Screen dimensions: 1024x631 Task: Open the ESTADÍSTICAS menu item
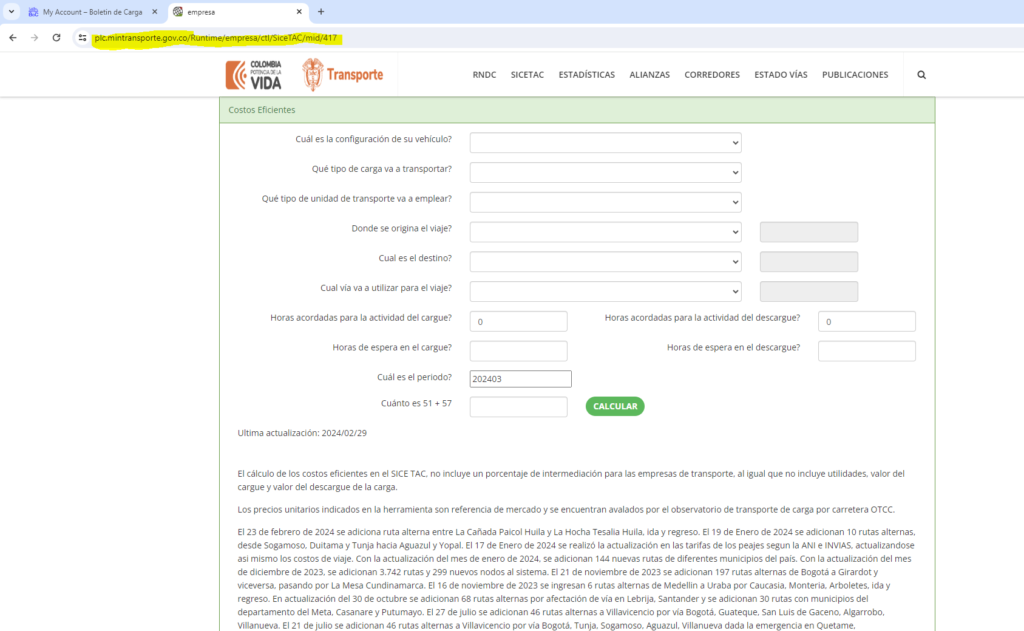586,75
